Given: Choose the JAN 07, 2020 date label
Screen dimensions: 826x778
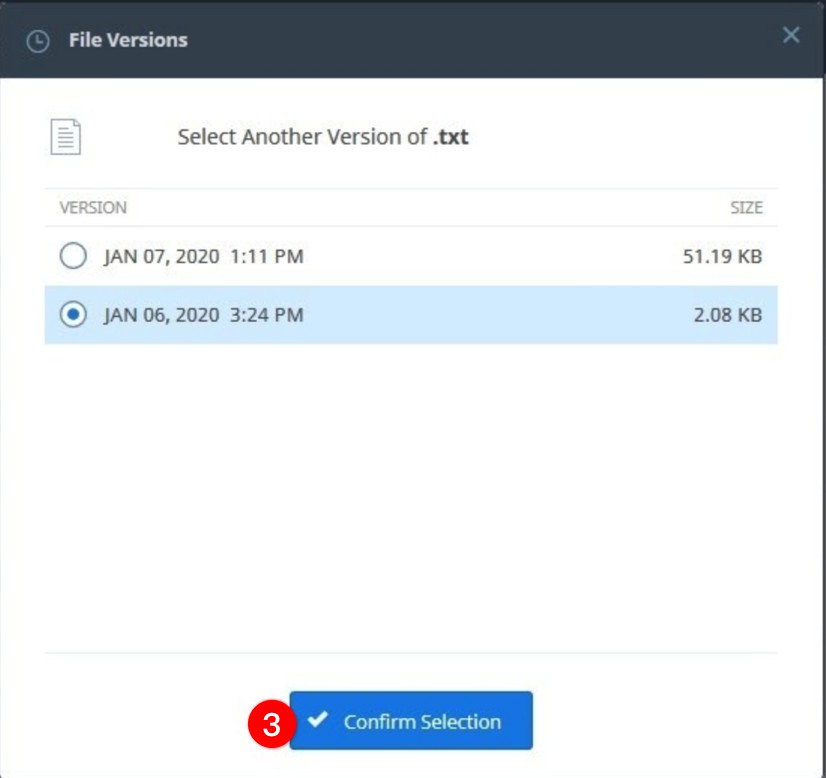Looking at the screenshot, I should click(x=161, y=257).
